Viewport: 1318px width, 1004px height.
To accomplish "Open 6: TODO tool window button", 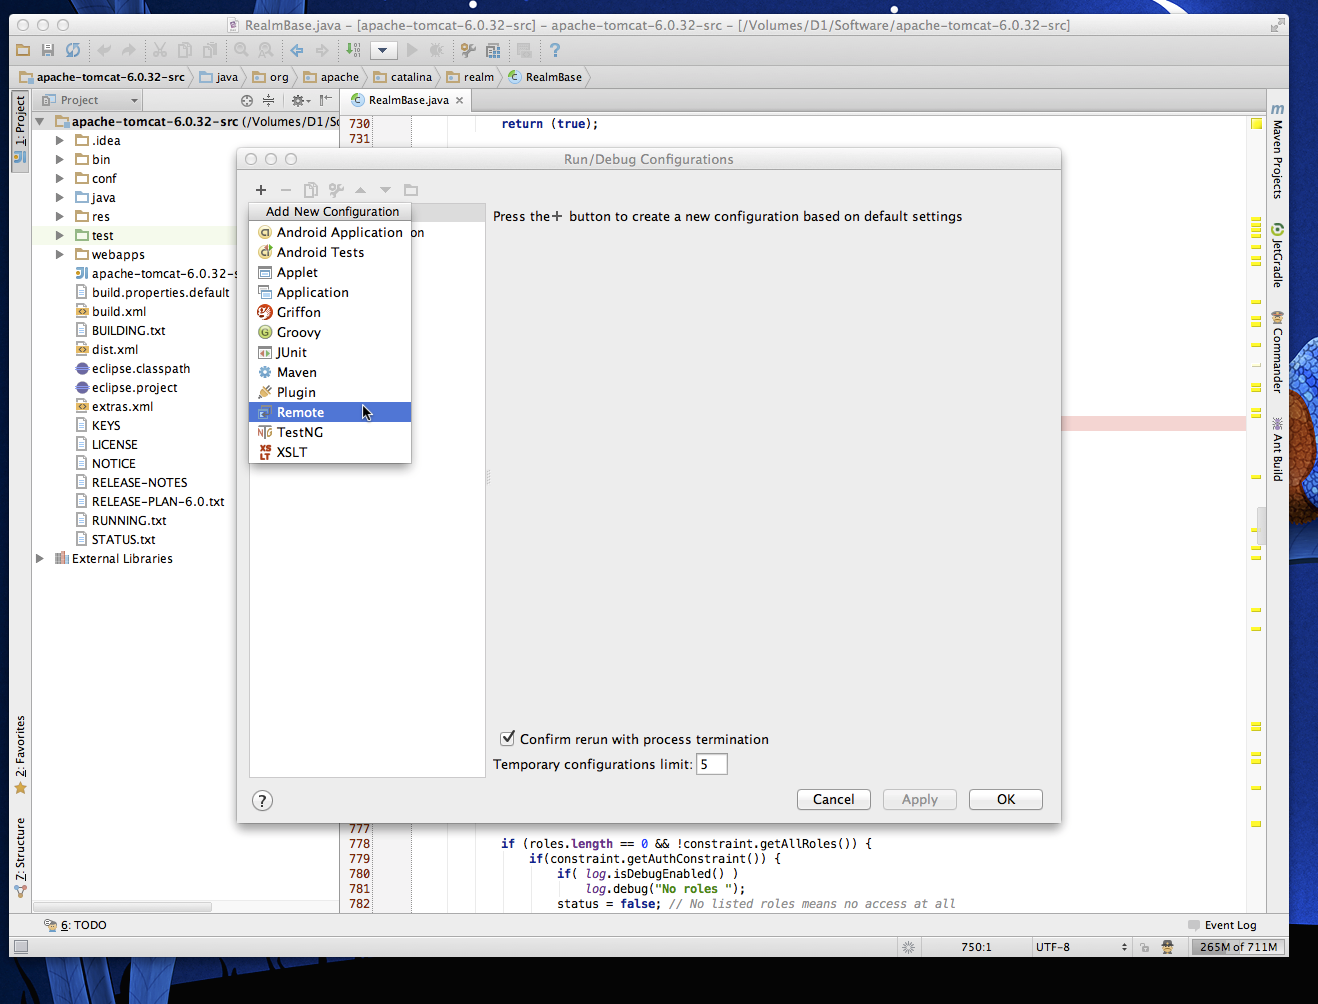I will 76,925.
